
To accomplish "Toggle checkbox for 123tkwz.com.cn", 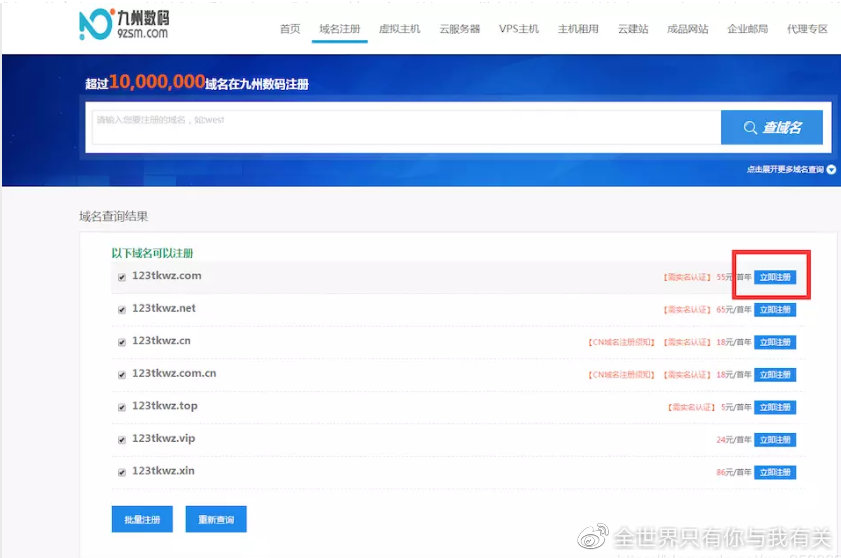I will (x=122, y=375).
